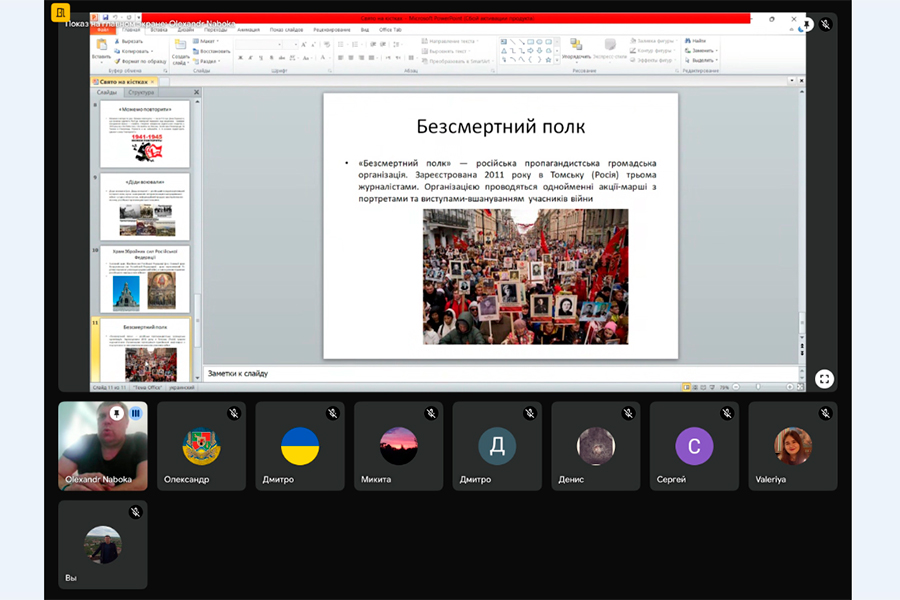The image size is (900, 600).
Task: Open the Анимация ribbon tab
Action: [x=248, y=30]
